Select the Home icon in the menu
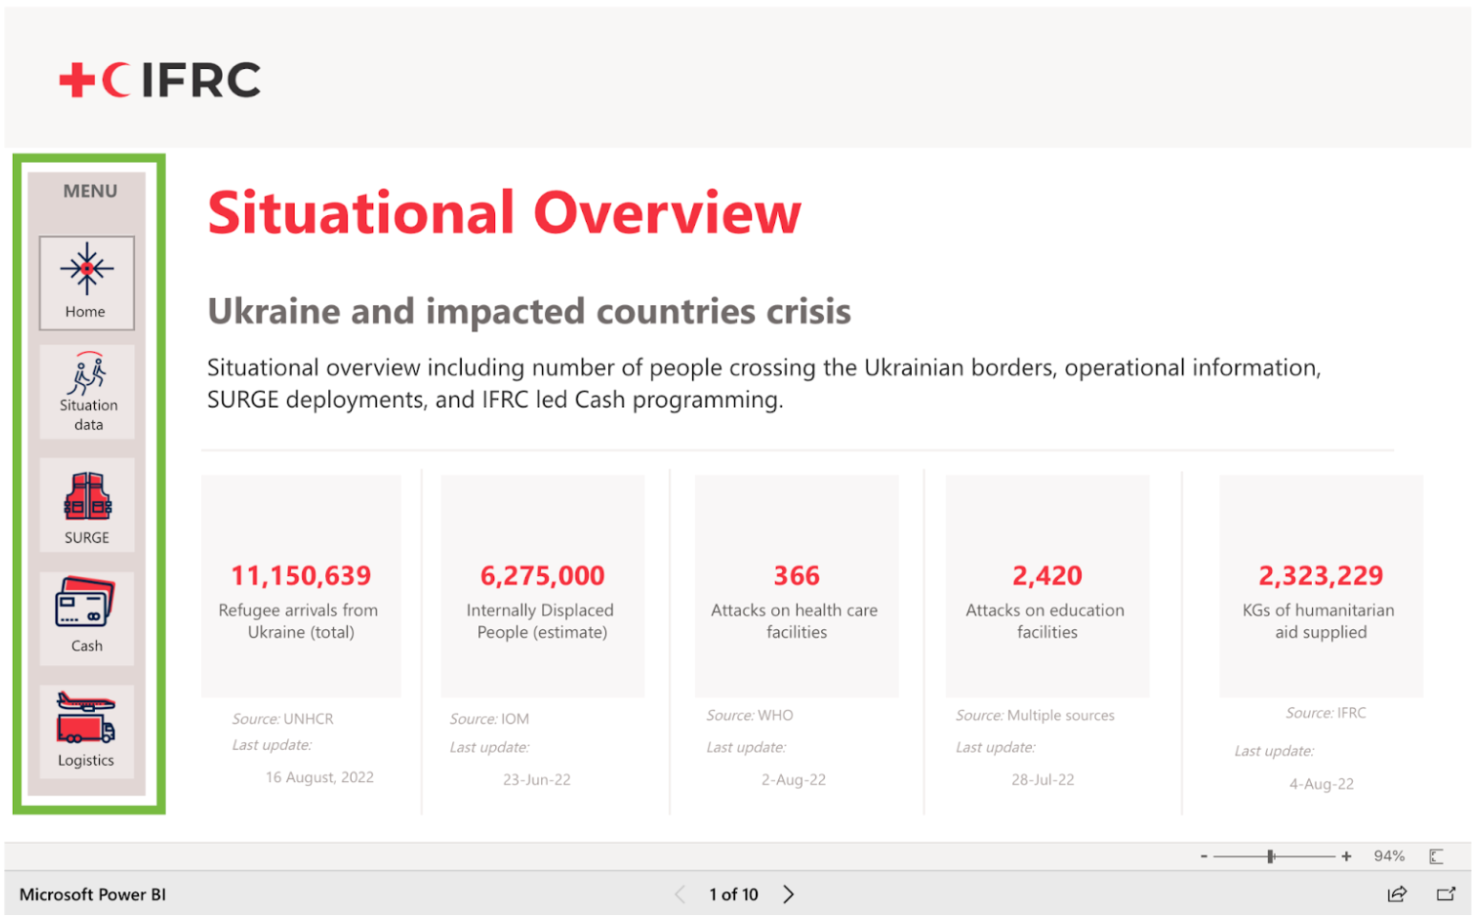This screenshot has width=1478, height=920. [x=88, y=268]
